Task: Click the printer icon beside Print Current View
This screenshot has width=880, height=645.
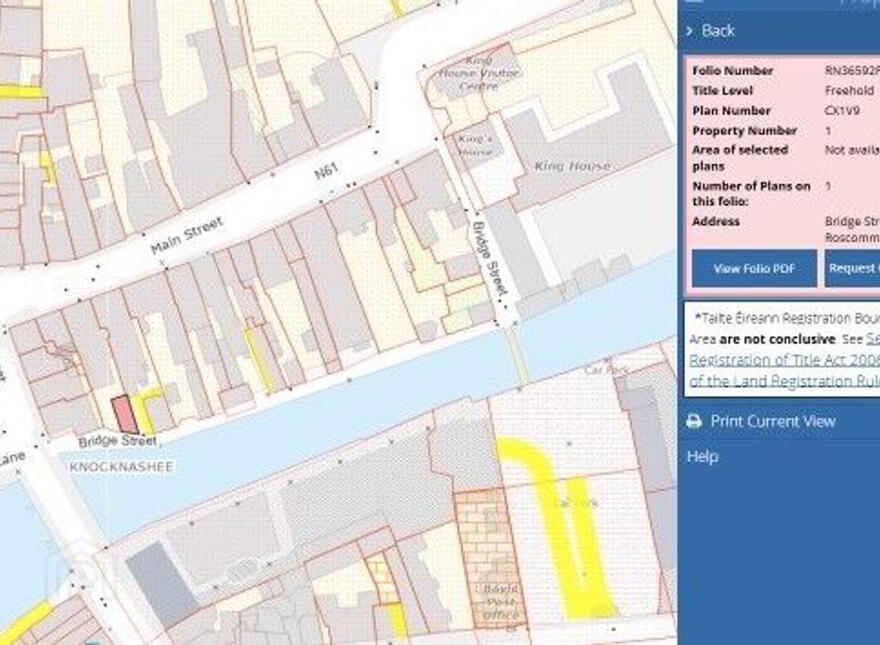Action: [694, 421]
